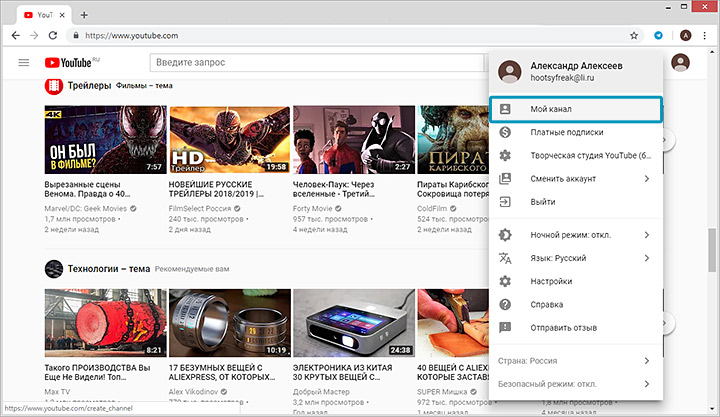Click the Платные подписки dollar icon

click(x=505, y=132)
